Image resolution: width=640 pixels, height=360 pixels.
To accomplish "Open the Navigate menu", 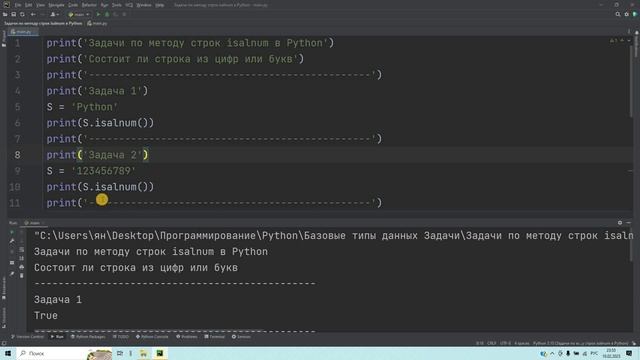I will (56, 5).
